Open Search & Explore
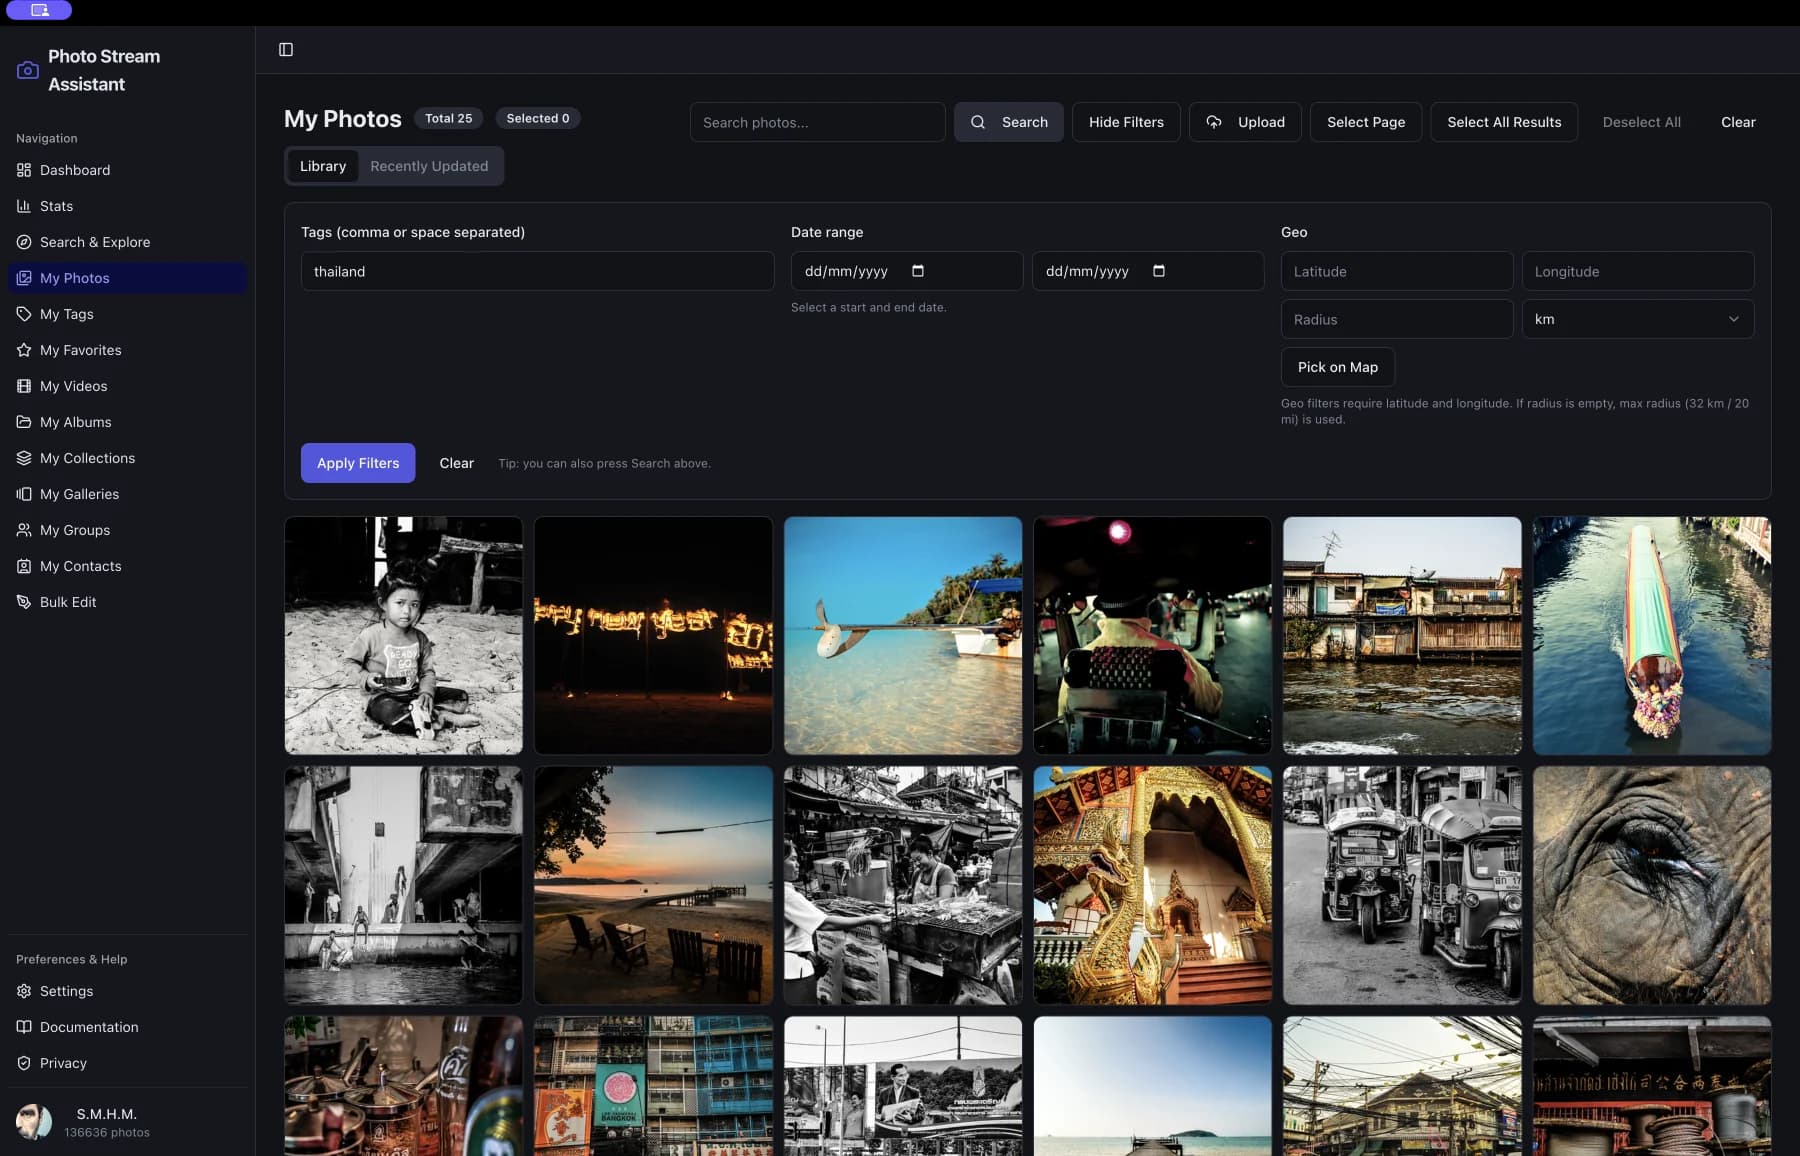Viewport: 1800px width, 1156px height. 94,242
